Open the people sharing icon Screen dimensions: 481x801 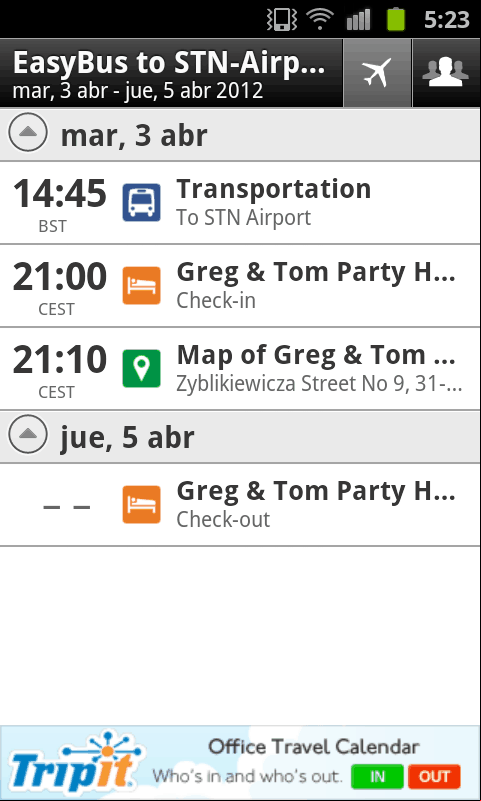pyautogui.click(x=446, y=73)
